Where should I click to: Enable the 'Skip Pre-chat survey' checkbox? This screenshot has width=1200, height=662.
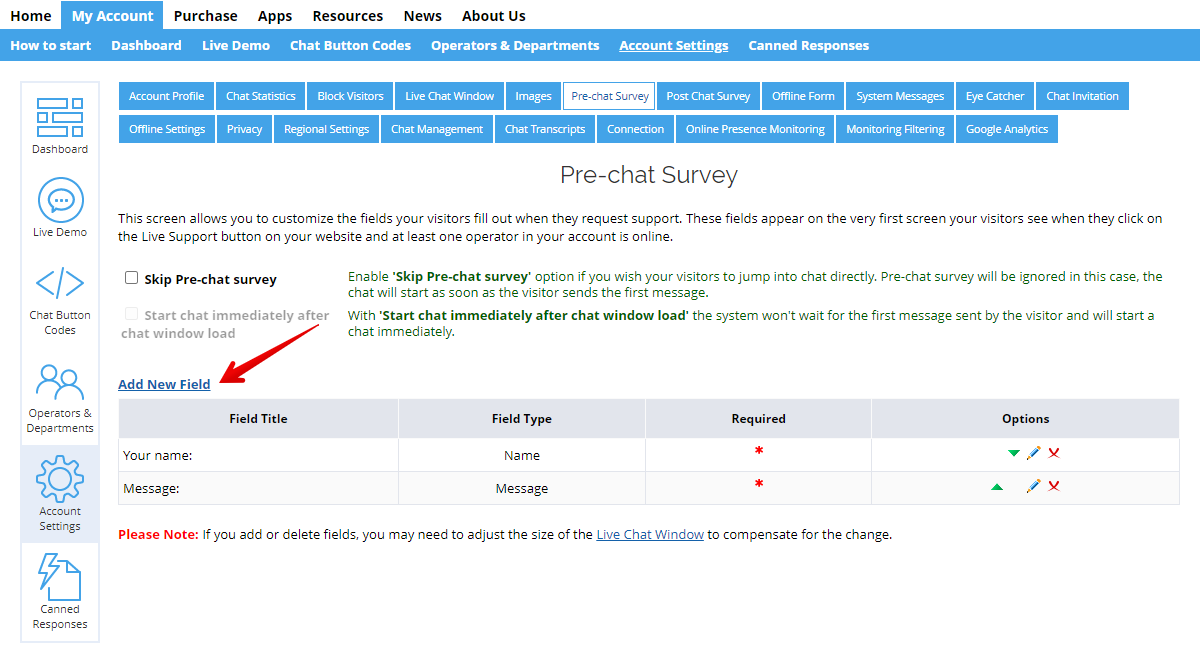(131, 278)
